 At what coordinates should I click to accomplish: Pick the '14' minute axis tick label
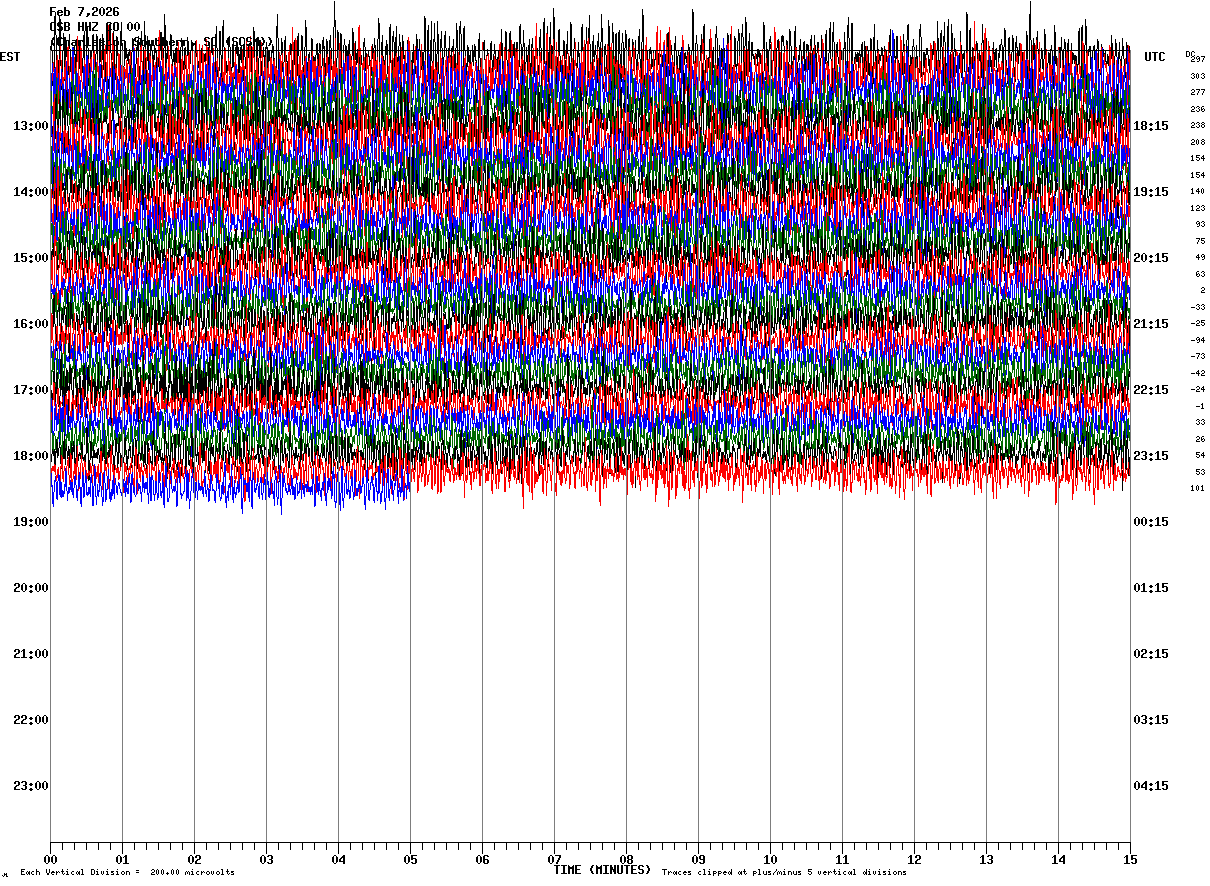click(x=1058, y=860)
